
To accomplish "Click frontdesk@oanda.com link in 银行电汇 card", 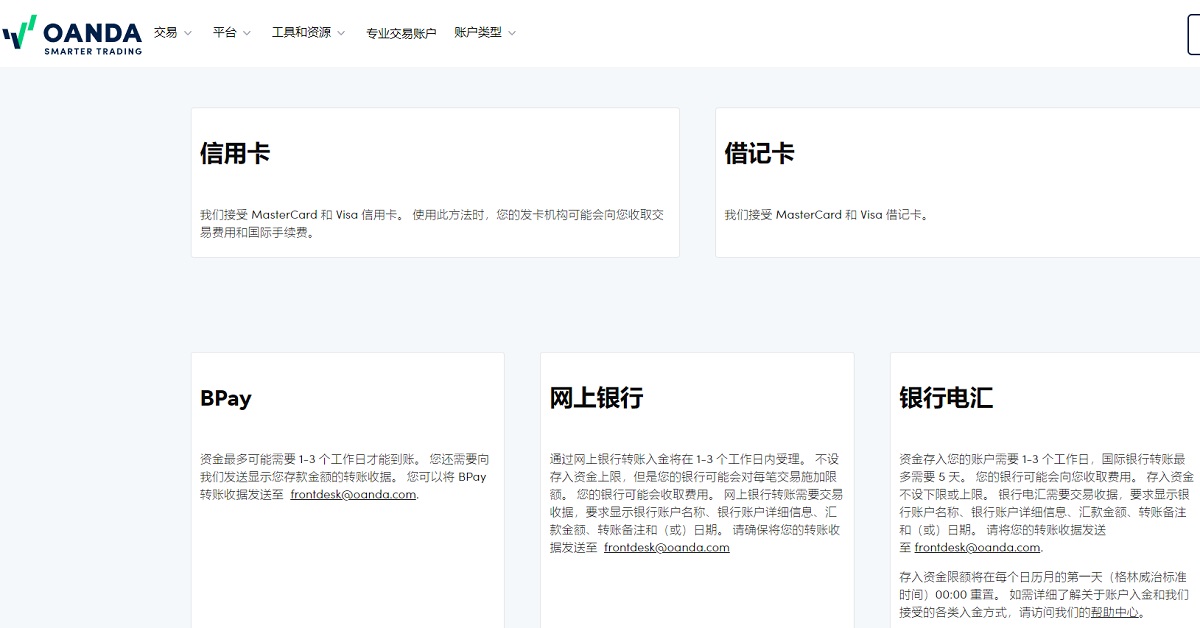I will pyautogui.click(x=977, y=547).
